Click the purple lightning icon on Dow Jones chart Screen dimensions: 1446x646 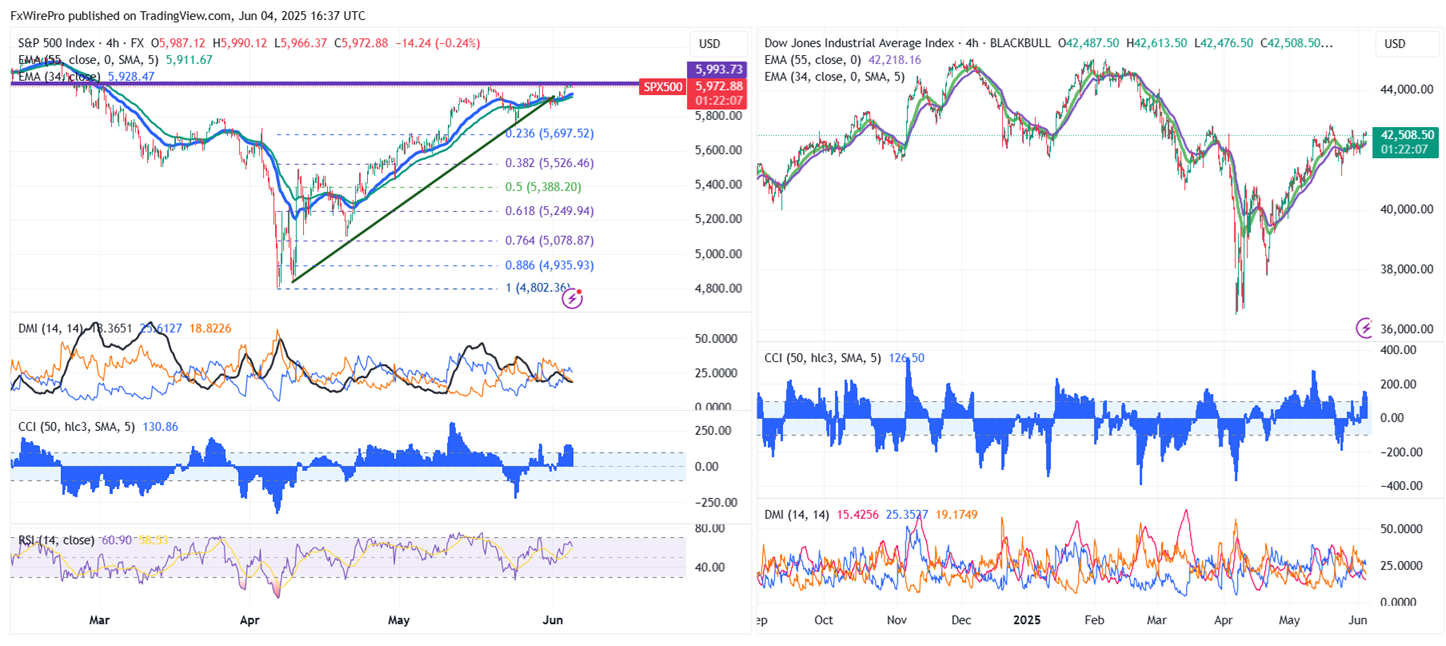coord(1365,327)
